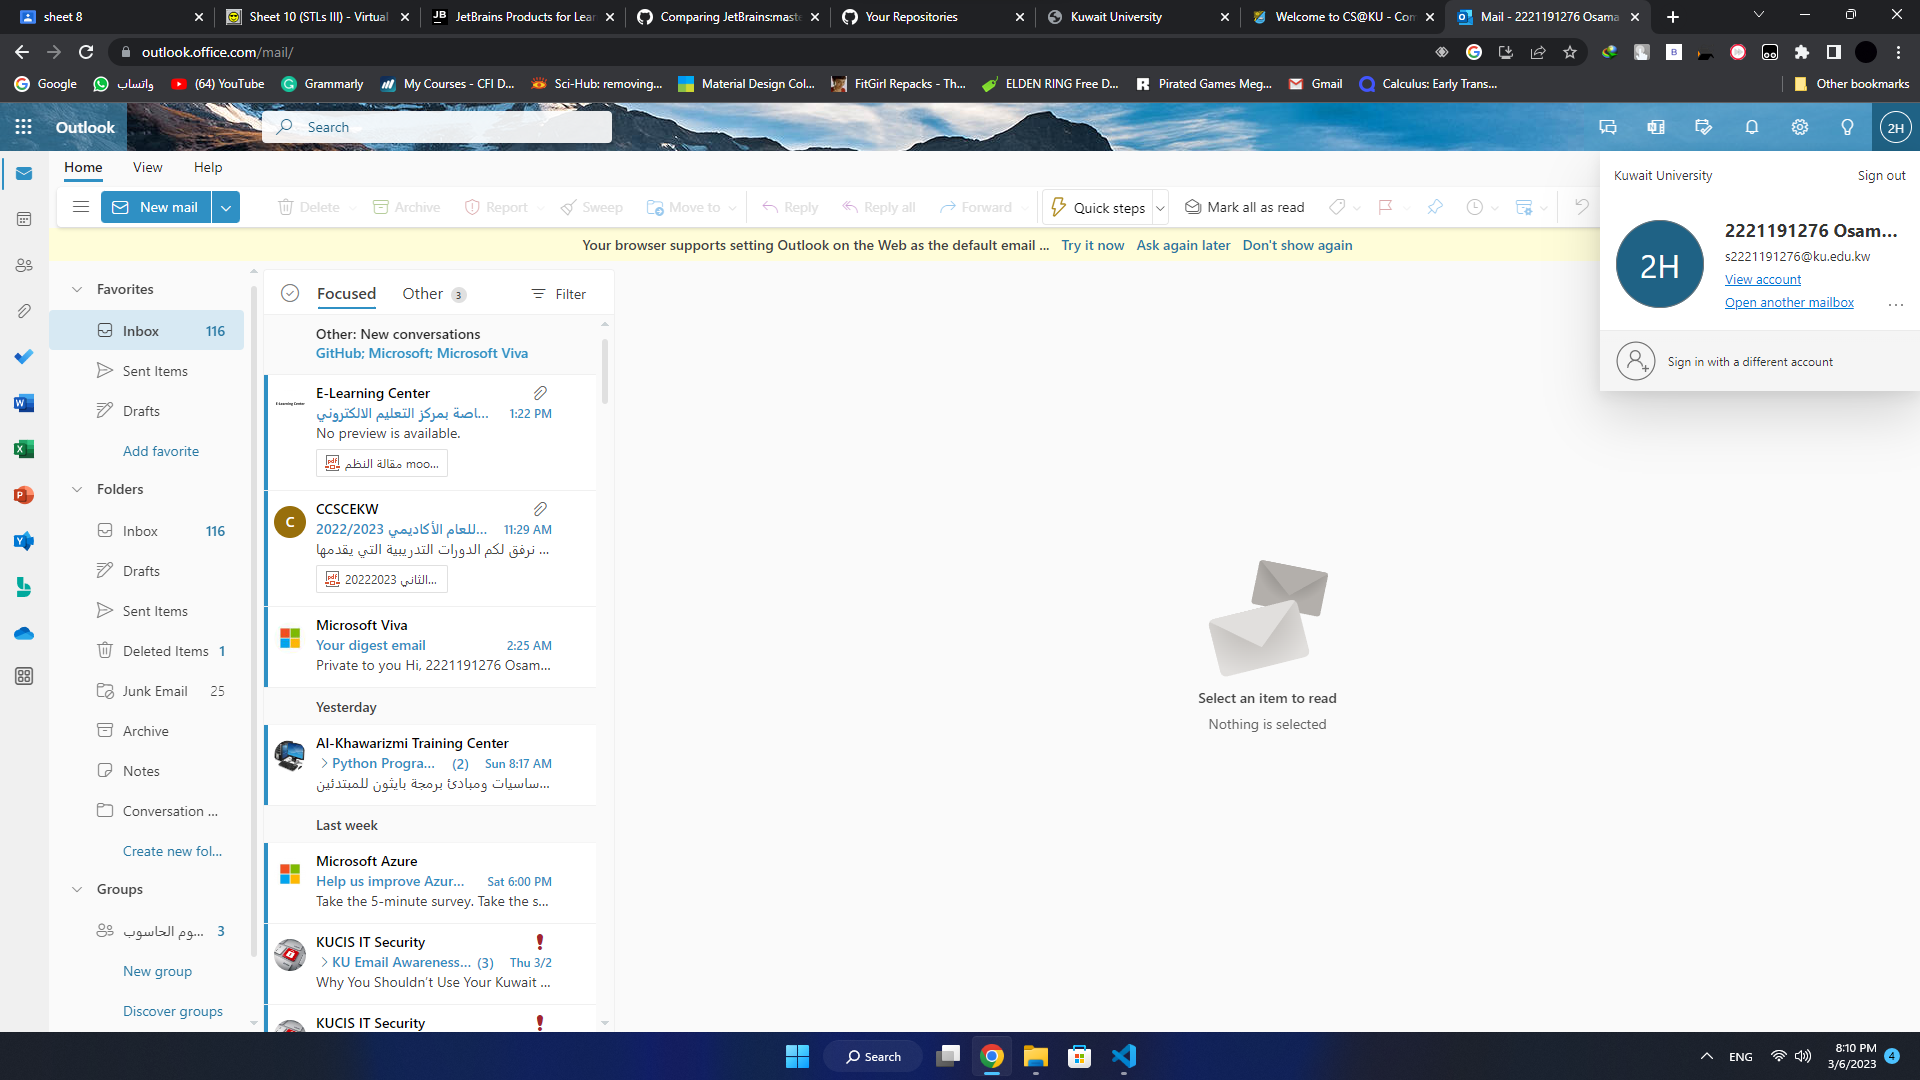Switch to the View tab
Viewport: 1920px width, 1080px height.
147,167
